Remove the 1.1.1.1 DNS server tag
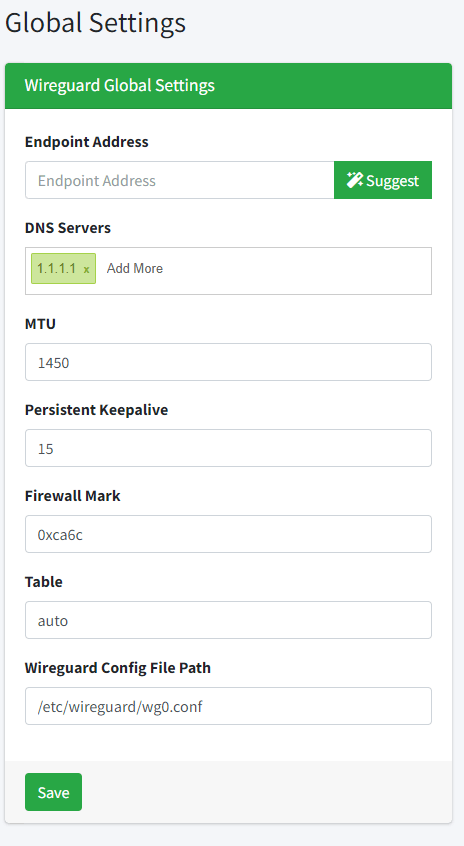Viewport: 464px width, 846px height. coord(86,269)
